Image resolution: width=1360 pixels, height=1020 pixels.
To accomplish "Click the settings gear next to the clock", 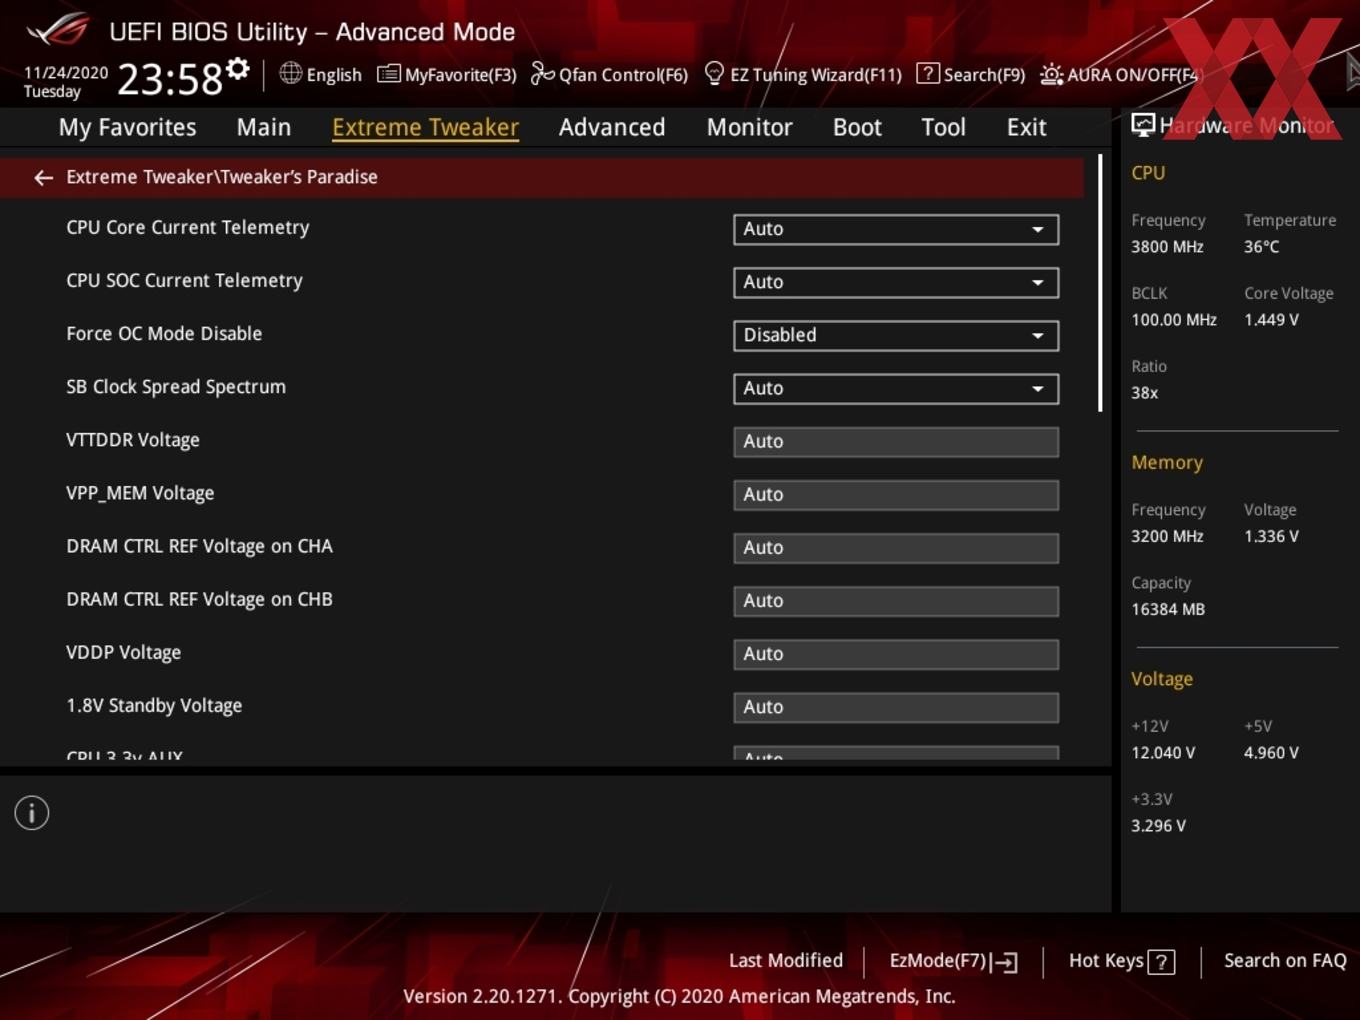I will click(x=238, y=69).
